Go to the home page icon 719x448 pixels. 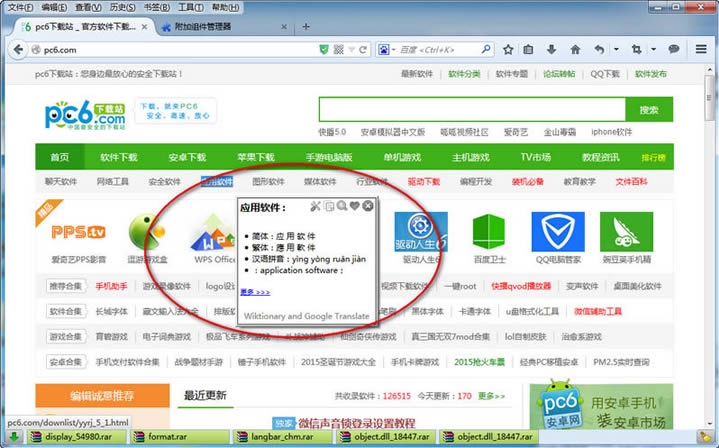(575, 49)
